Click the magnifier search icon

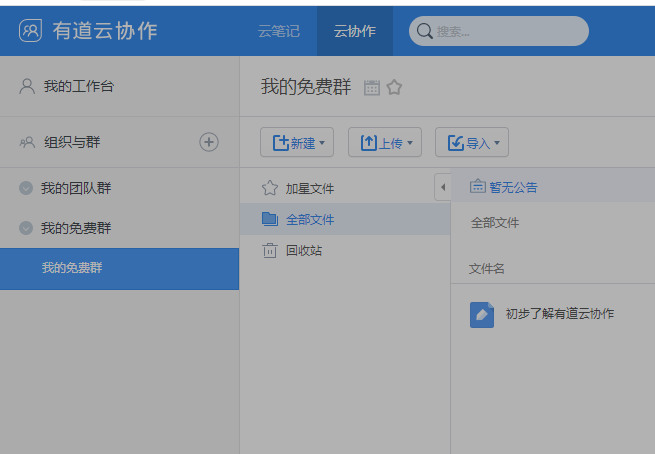click(x=424, y=31)
